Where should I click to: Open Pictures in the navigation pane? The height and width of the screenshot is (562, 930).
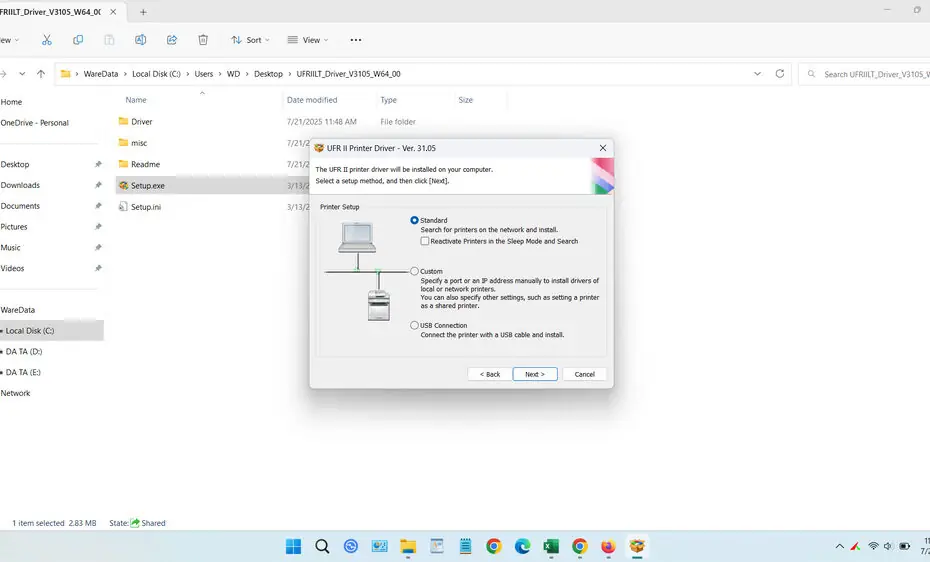click(x=14, y=226)
